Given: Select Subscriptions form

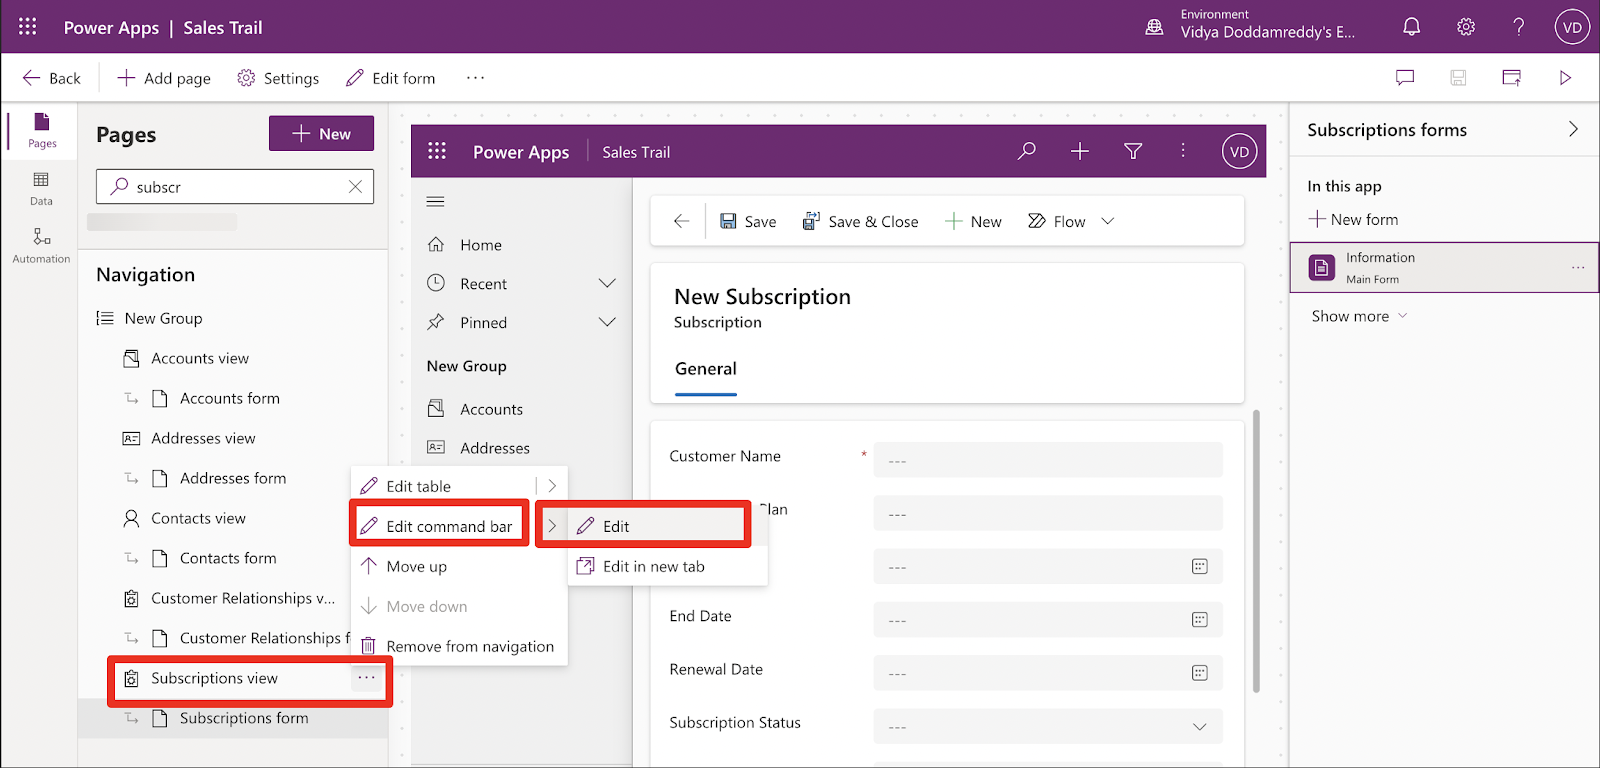Looking at the screenshot, I should tap(244, 718).
